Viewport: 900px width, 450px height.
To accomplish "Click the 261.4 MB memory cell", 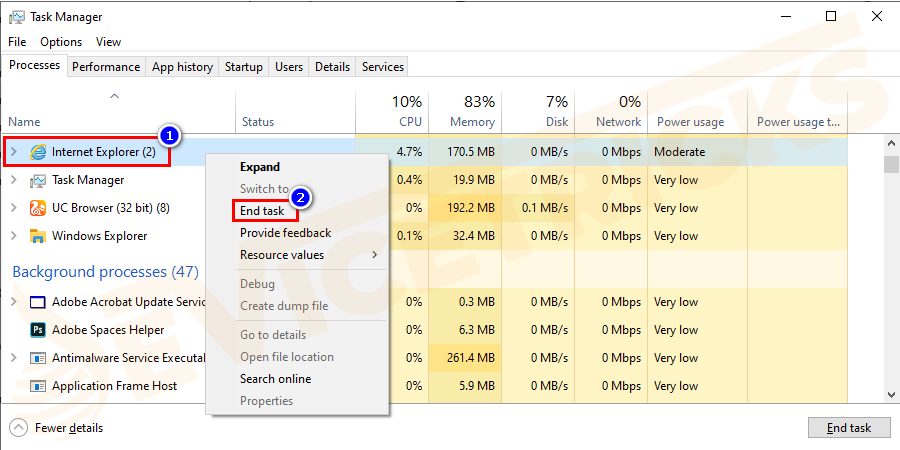I will tap(465, 358).
